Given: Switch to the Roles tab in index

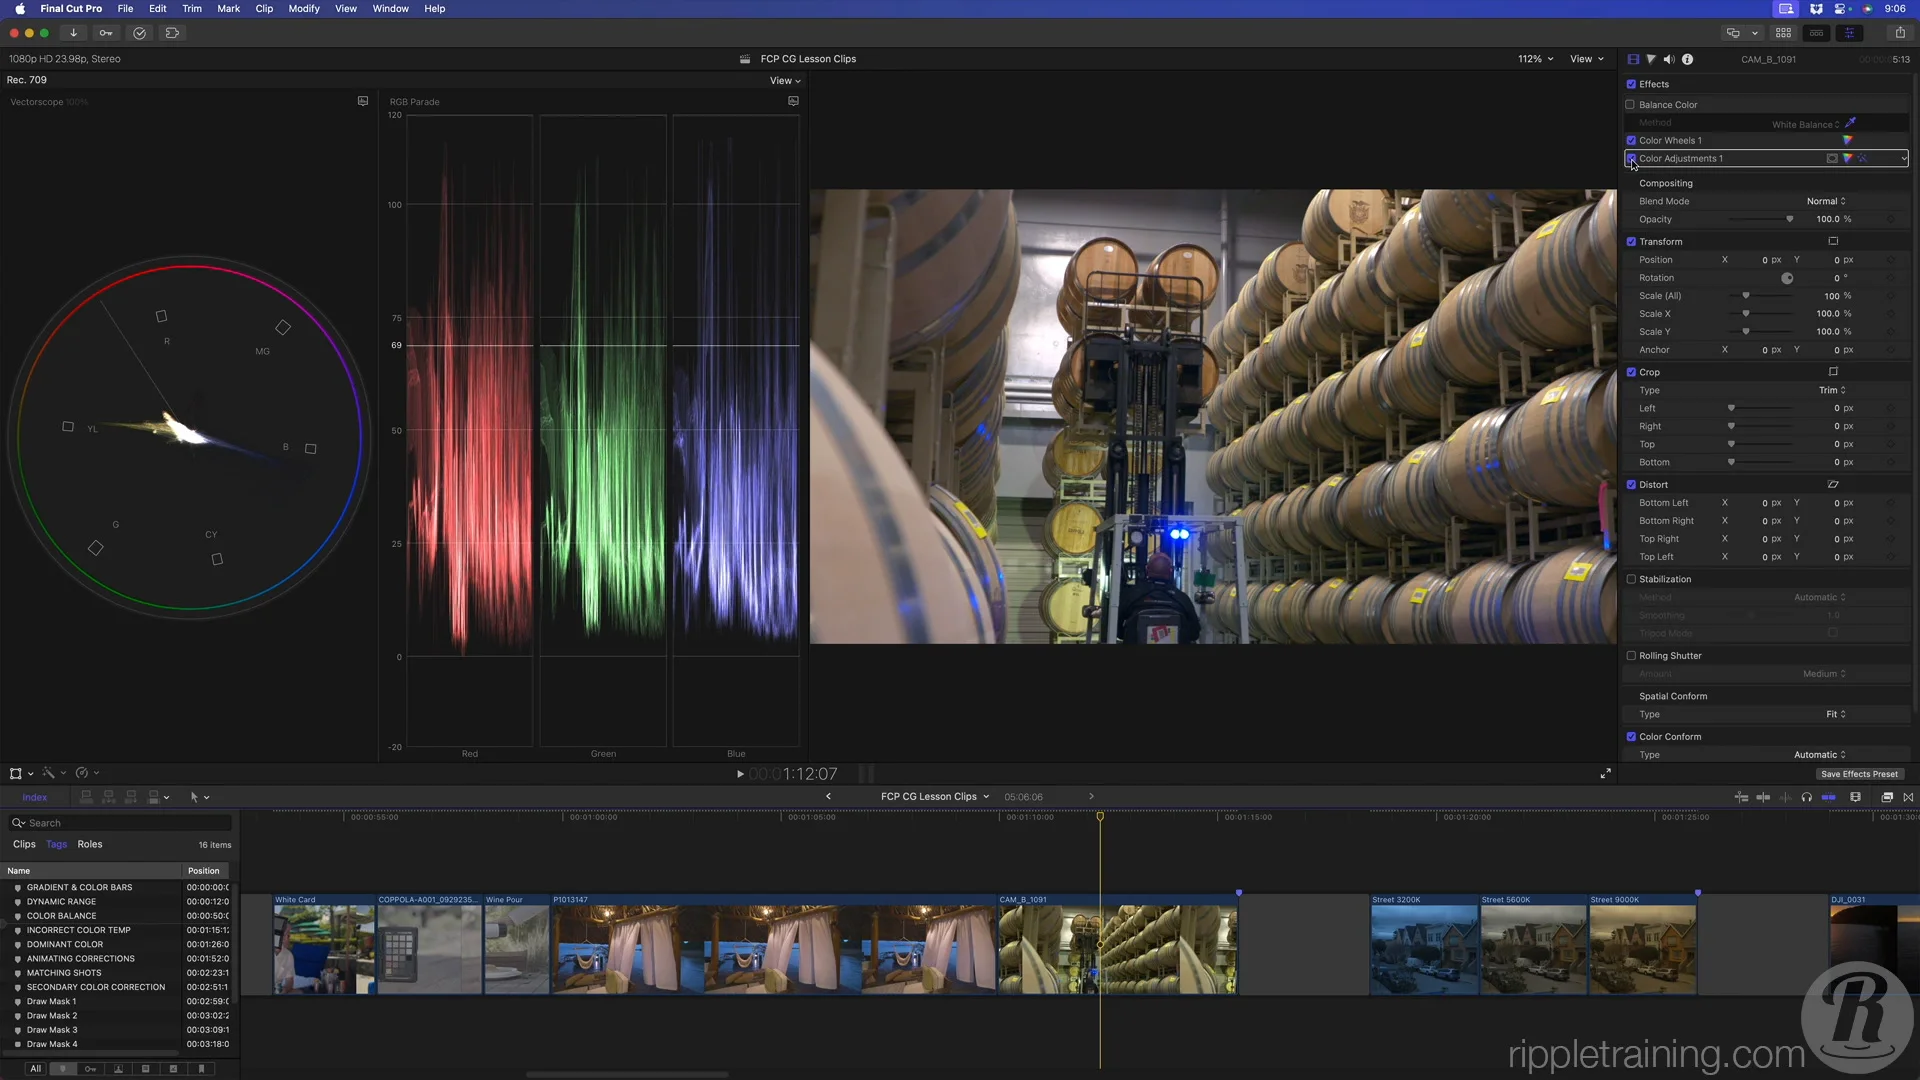Looking at the screenshot, I should pyautogui.click(x=90, y=844).
